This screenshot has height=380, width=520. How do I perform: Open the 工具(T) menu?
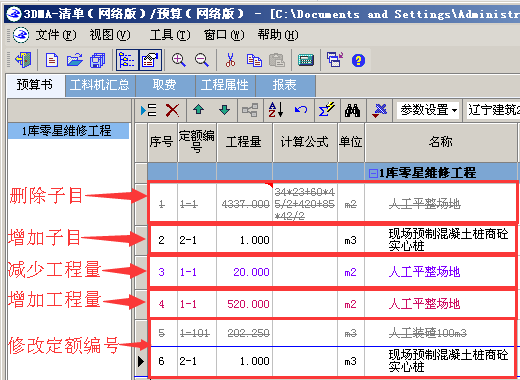170,35
